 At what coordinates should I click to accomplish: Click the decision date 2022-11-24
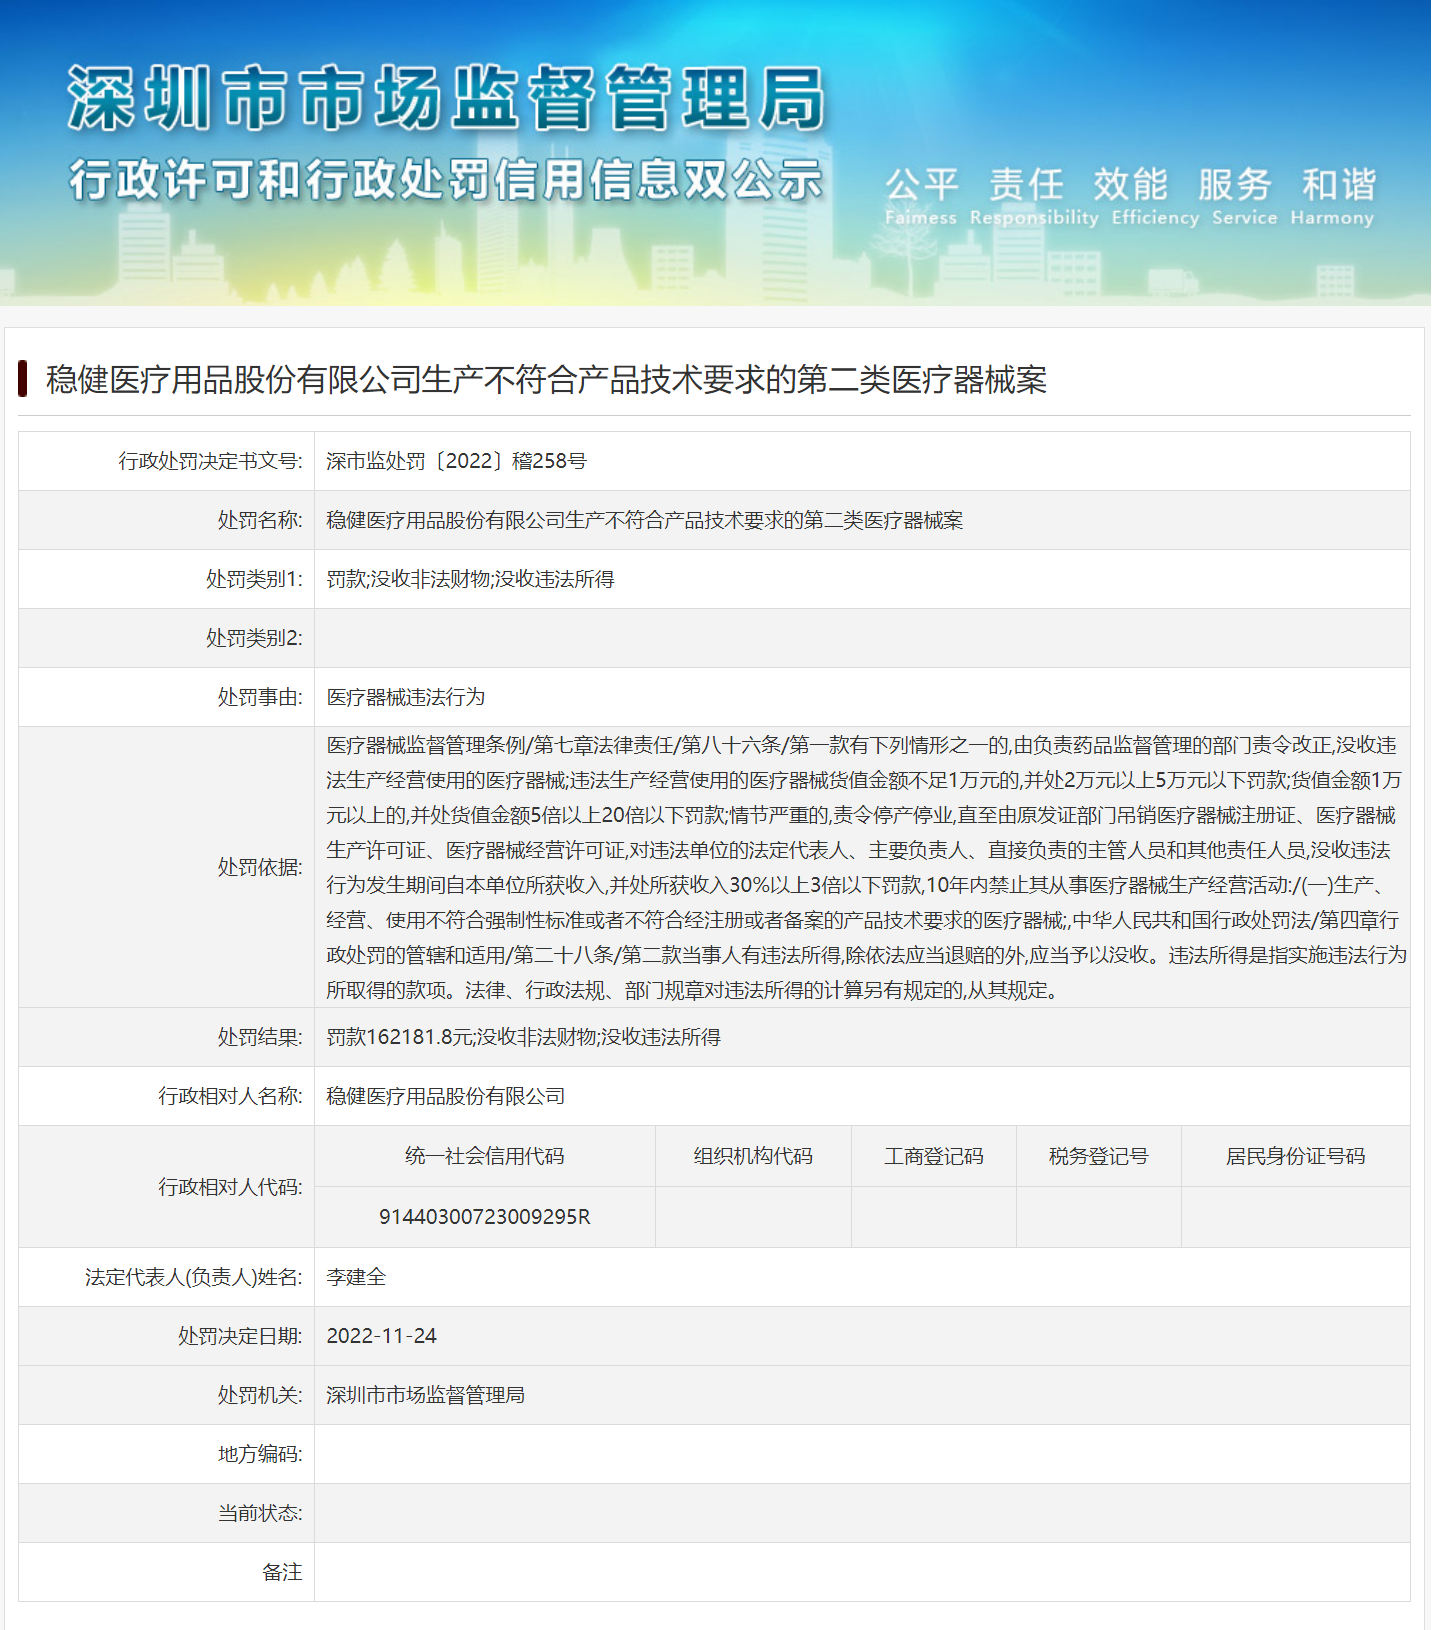(381, 1336)
